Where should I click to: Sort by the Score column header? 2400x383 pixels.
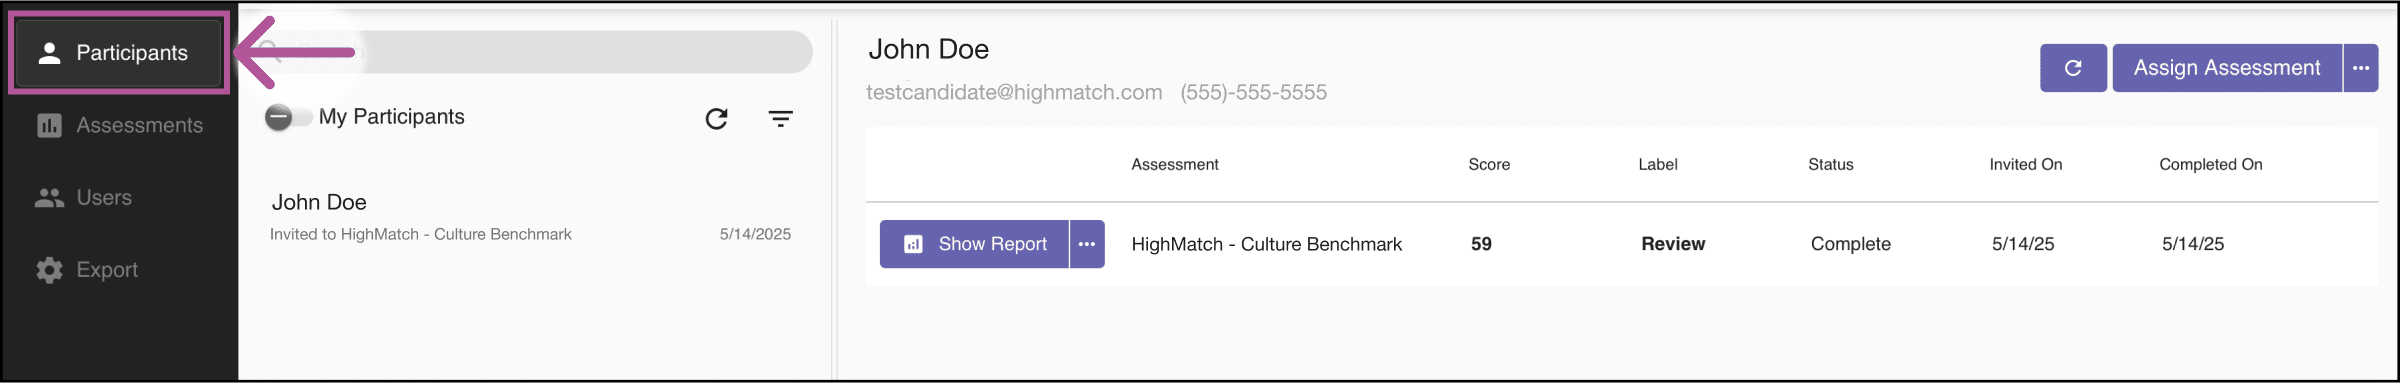click(x=1489, y=164)
